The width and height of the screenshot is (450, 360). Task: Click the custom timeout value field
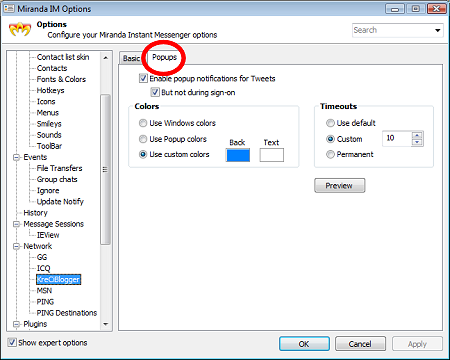point(397,138)
